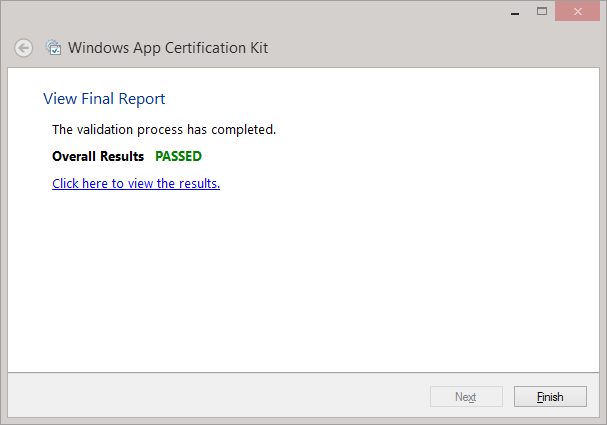Click the Windows App Certification Kit title text
Viewport: 607px width, 425px height.
pyautogui.click(x=167, y=48)
